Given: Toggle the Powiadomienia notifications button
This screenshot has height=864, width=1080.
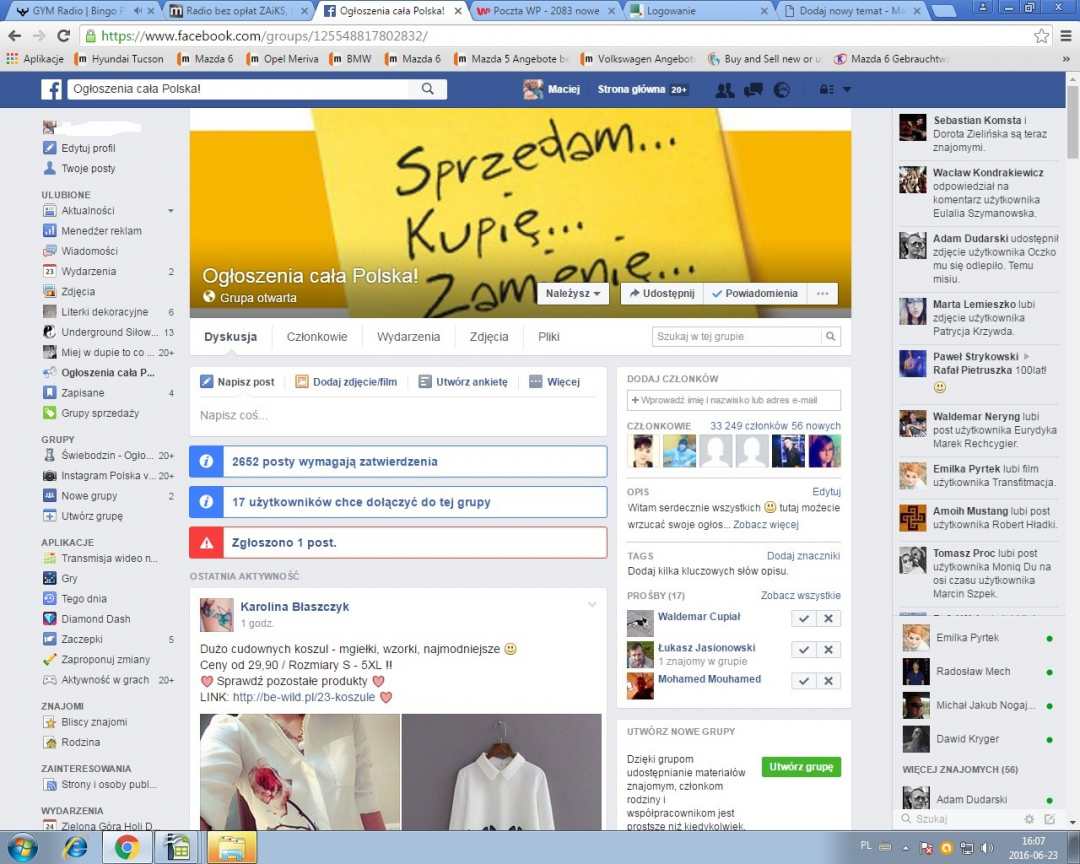Looking at the screenshot, I should pos(754,294).
